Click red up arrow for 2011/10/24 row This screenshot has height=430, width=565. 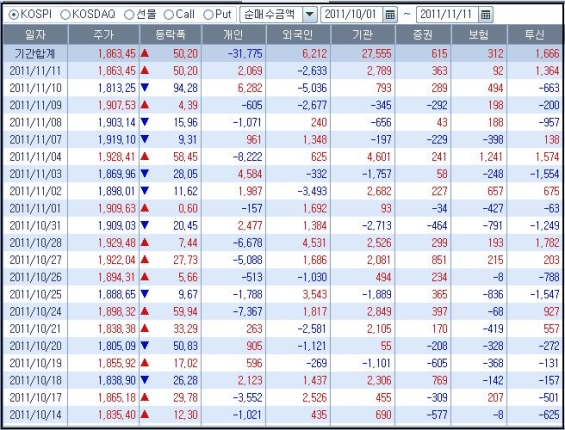[145, 311]
